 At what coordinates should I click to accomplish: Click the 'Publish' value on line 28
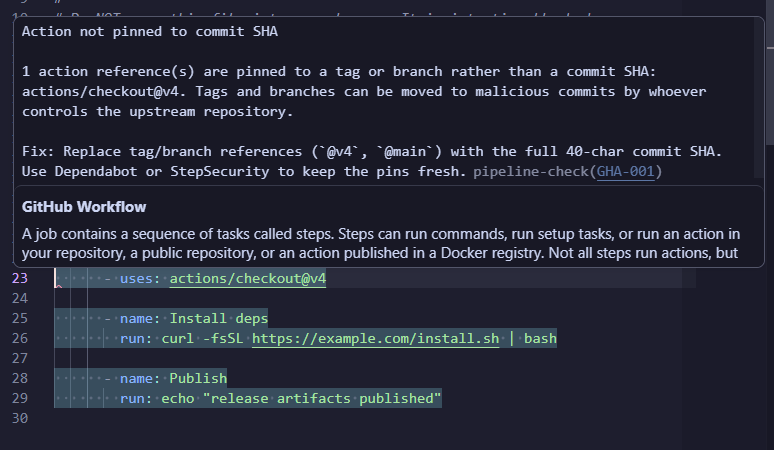point(198,378)
